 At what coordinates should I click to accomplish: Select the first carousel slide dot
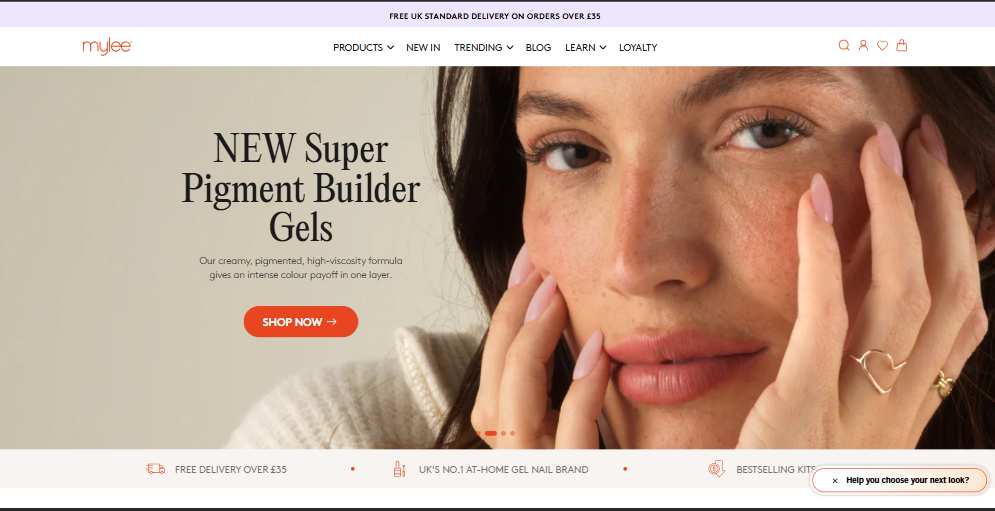[478, 434]
